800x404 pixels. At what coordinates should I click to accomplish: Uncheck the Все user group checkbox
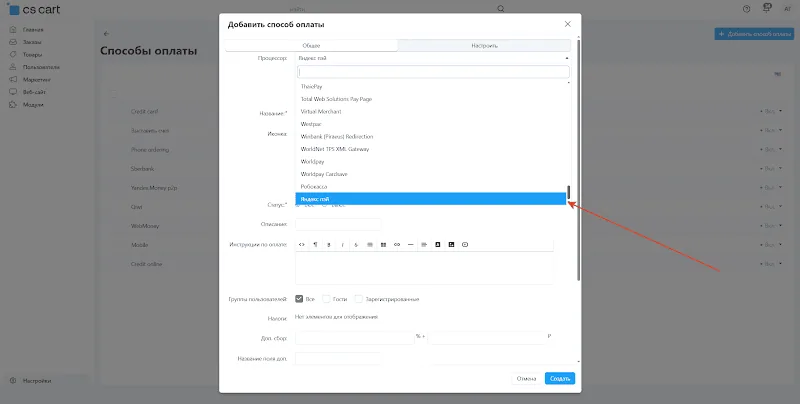299,299
